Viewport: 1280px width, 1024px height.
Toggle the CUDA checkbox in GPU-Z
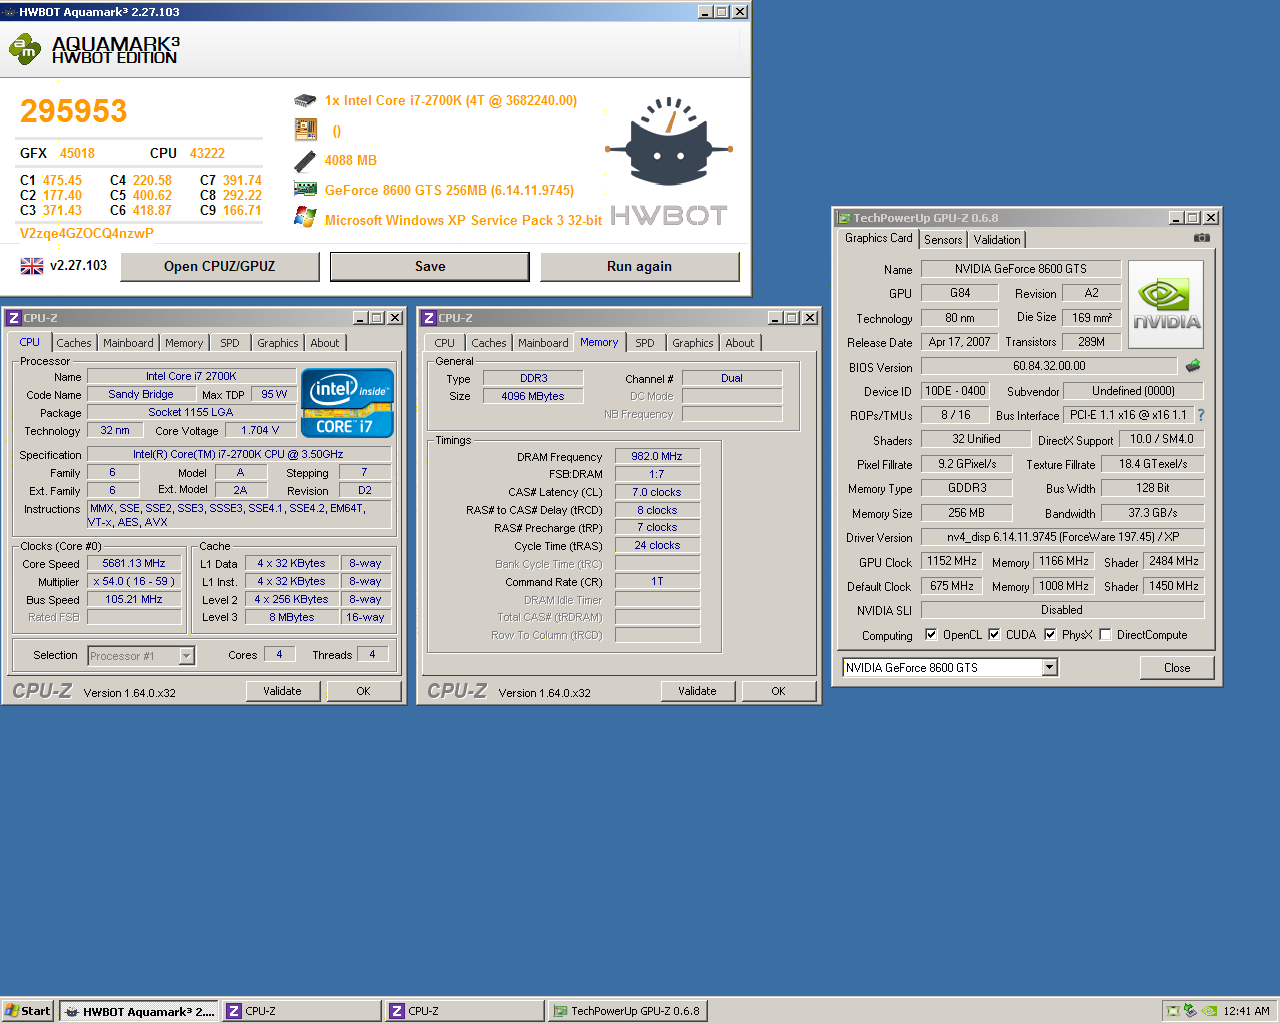(994, 634)
